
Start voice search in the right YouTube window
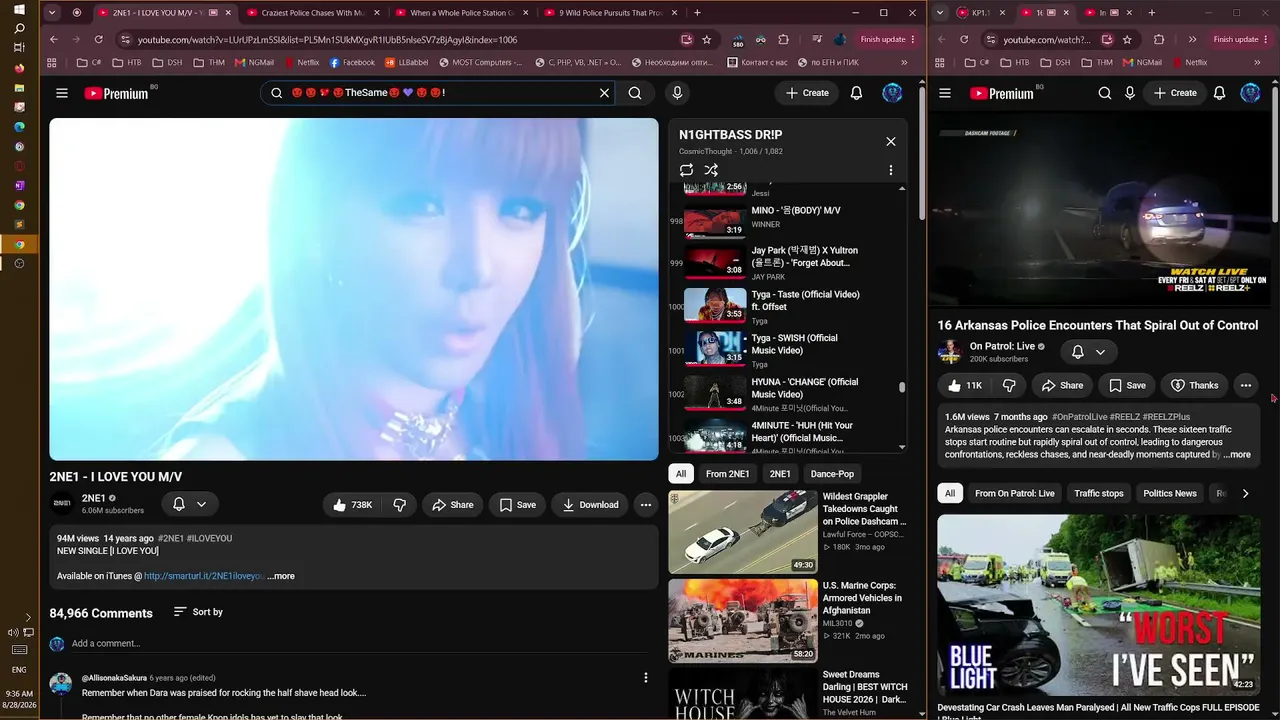click(1130, 93)
